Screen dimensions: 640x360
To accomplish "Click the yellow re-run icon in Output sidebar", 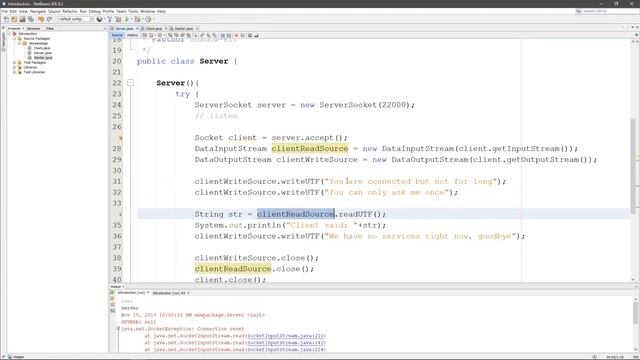I will tap(112, 299).
